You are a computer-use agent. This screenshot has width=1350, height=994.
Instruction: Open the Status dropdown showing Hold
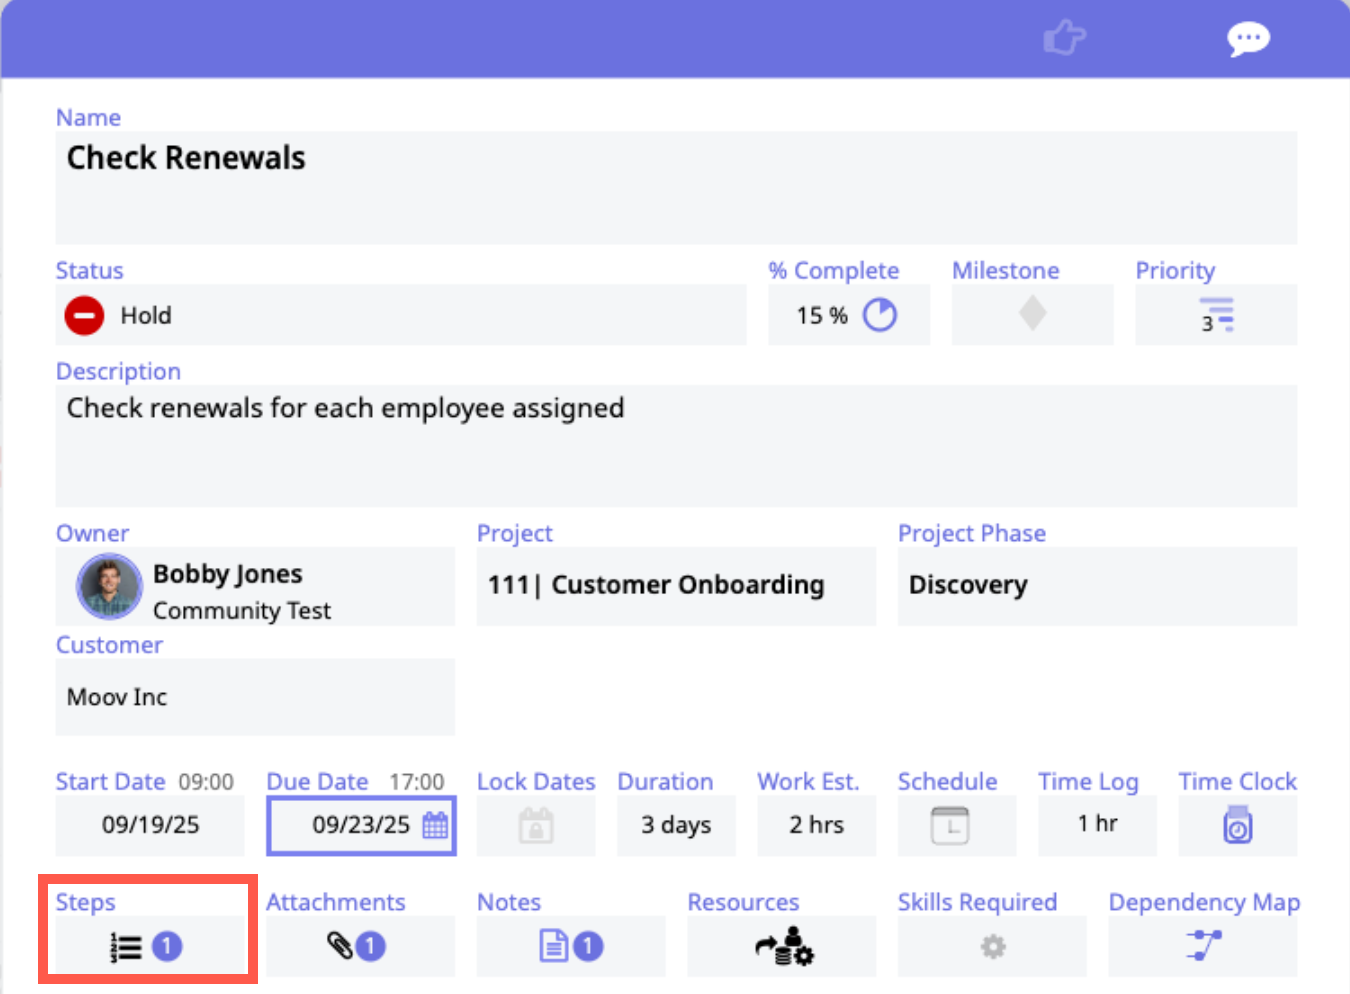point(400,315)
